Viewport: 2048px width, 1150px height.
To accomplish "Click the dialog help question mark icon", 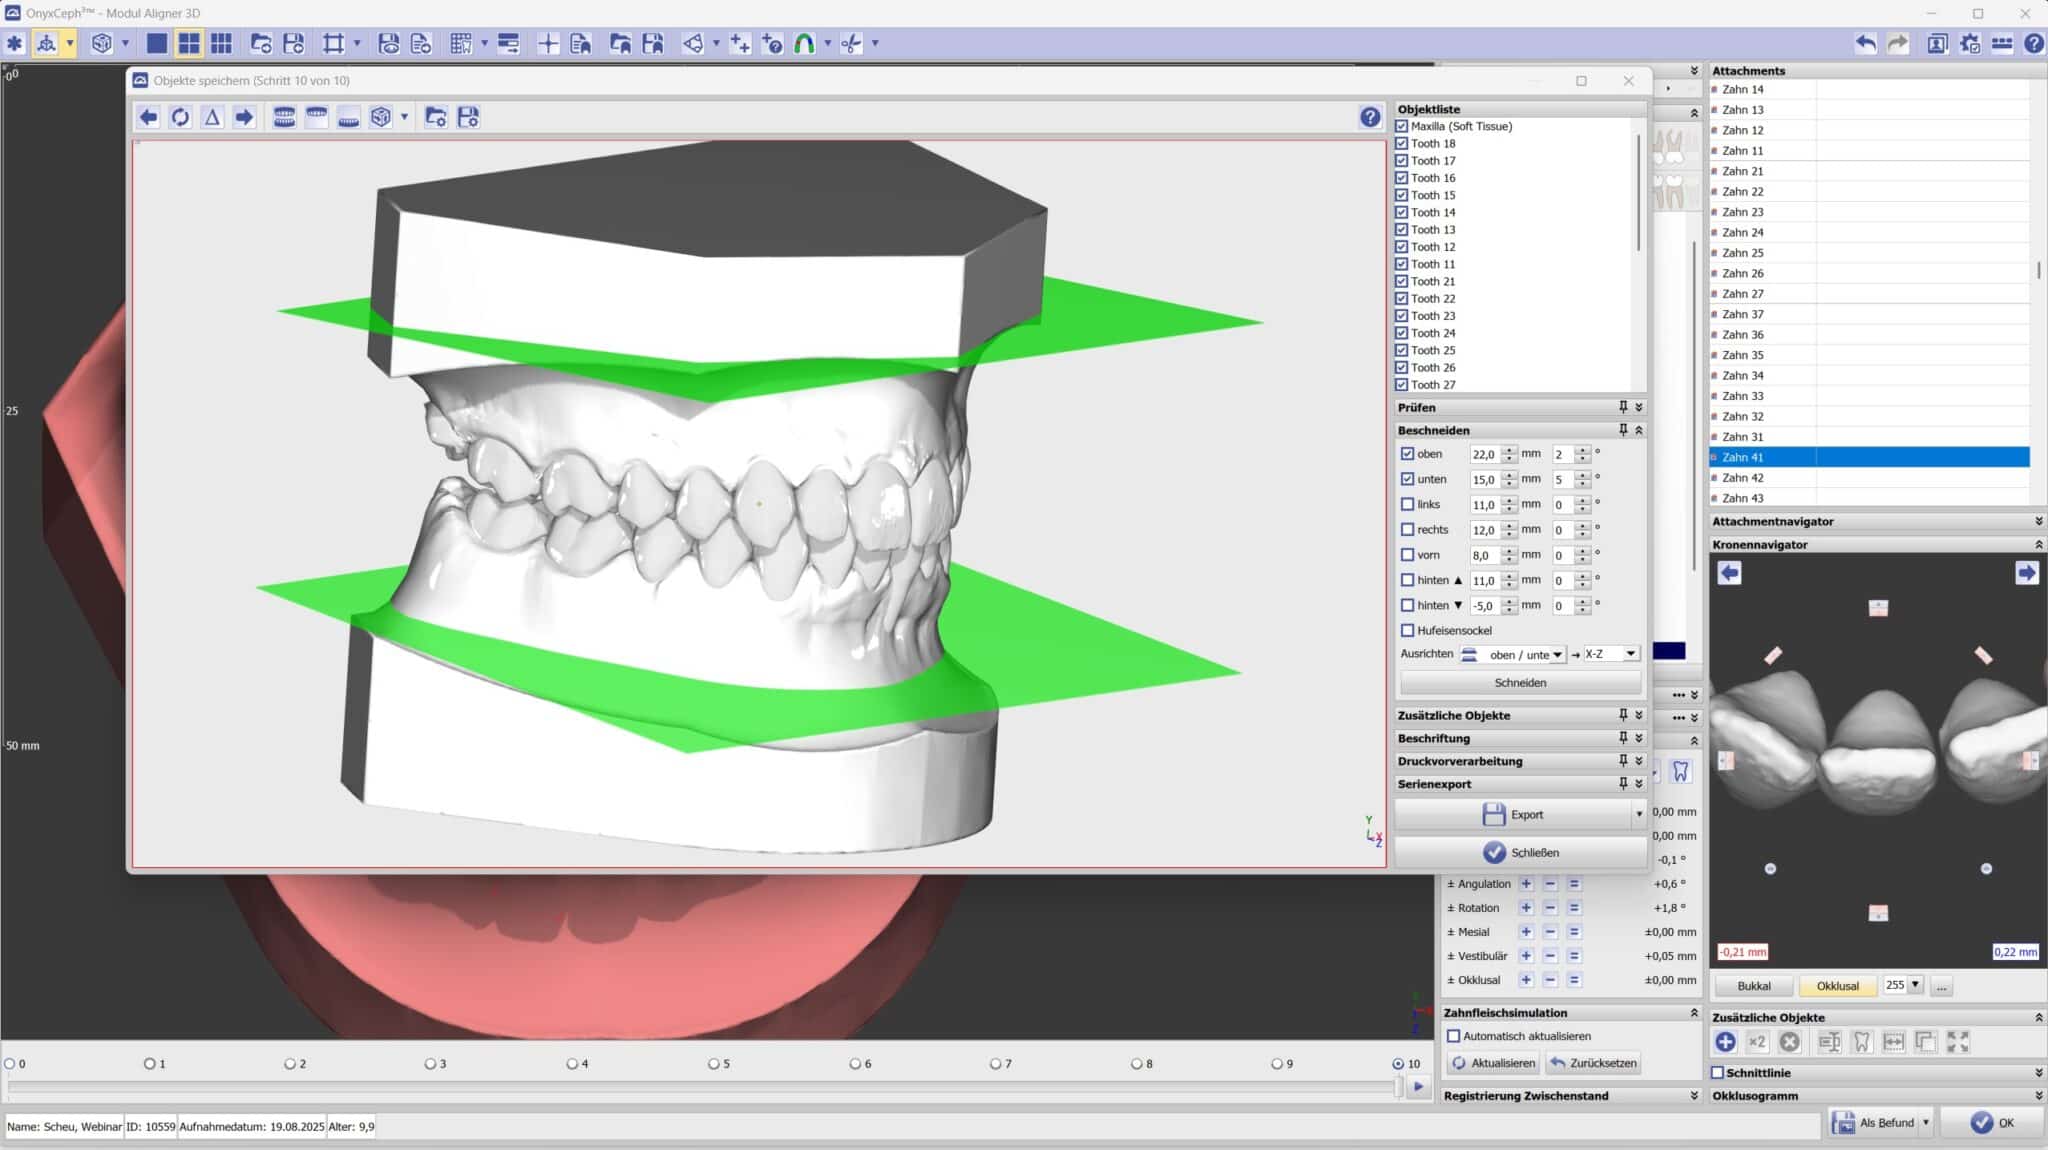I will coord(1369,117).
